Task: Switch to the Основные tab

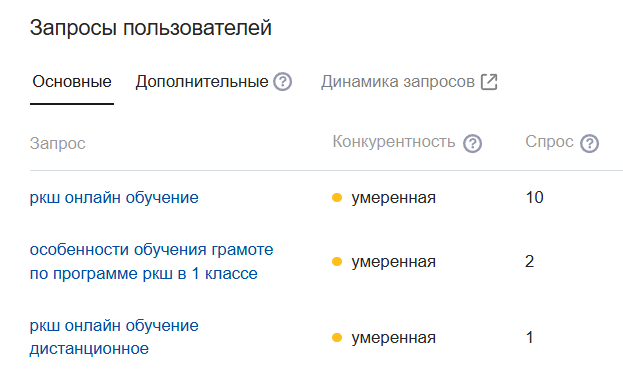Action: [72, 82]
